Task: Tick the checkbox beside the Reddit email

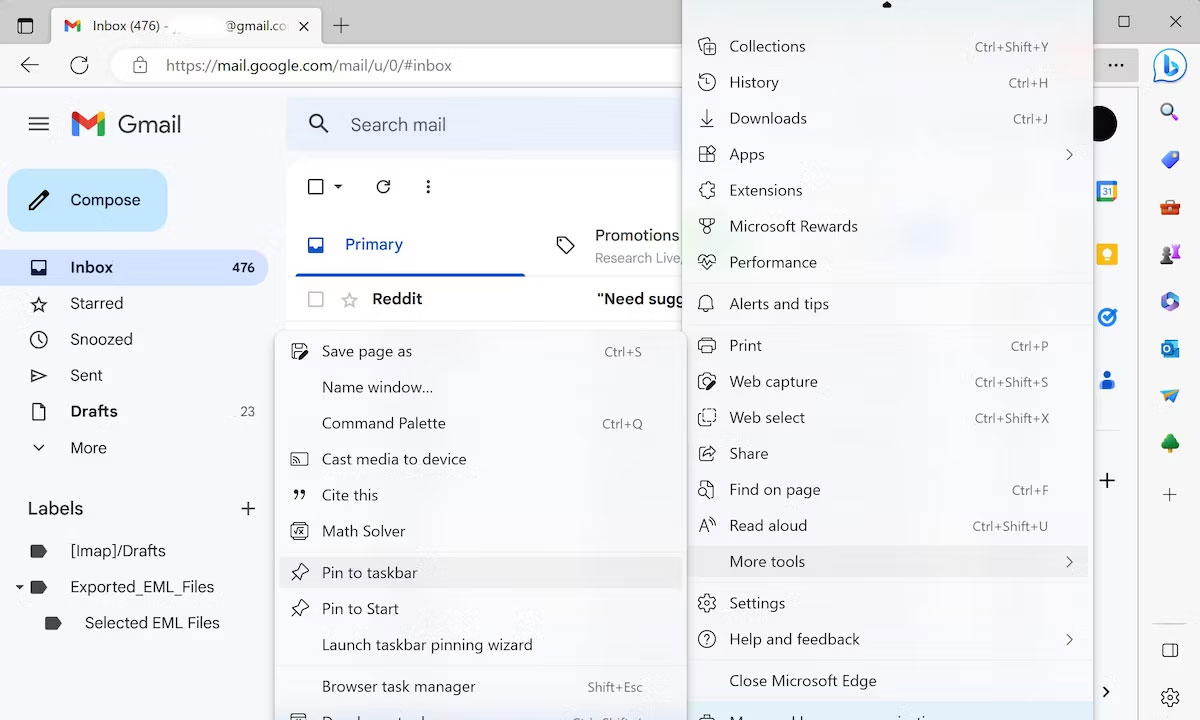Action: point(316,299)
